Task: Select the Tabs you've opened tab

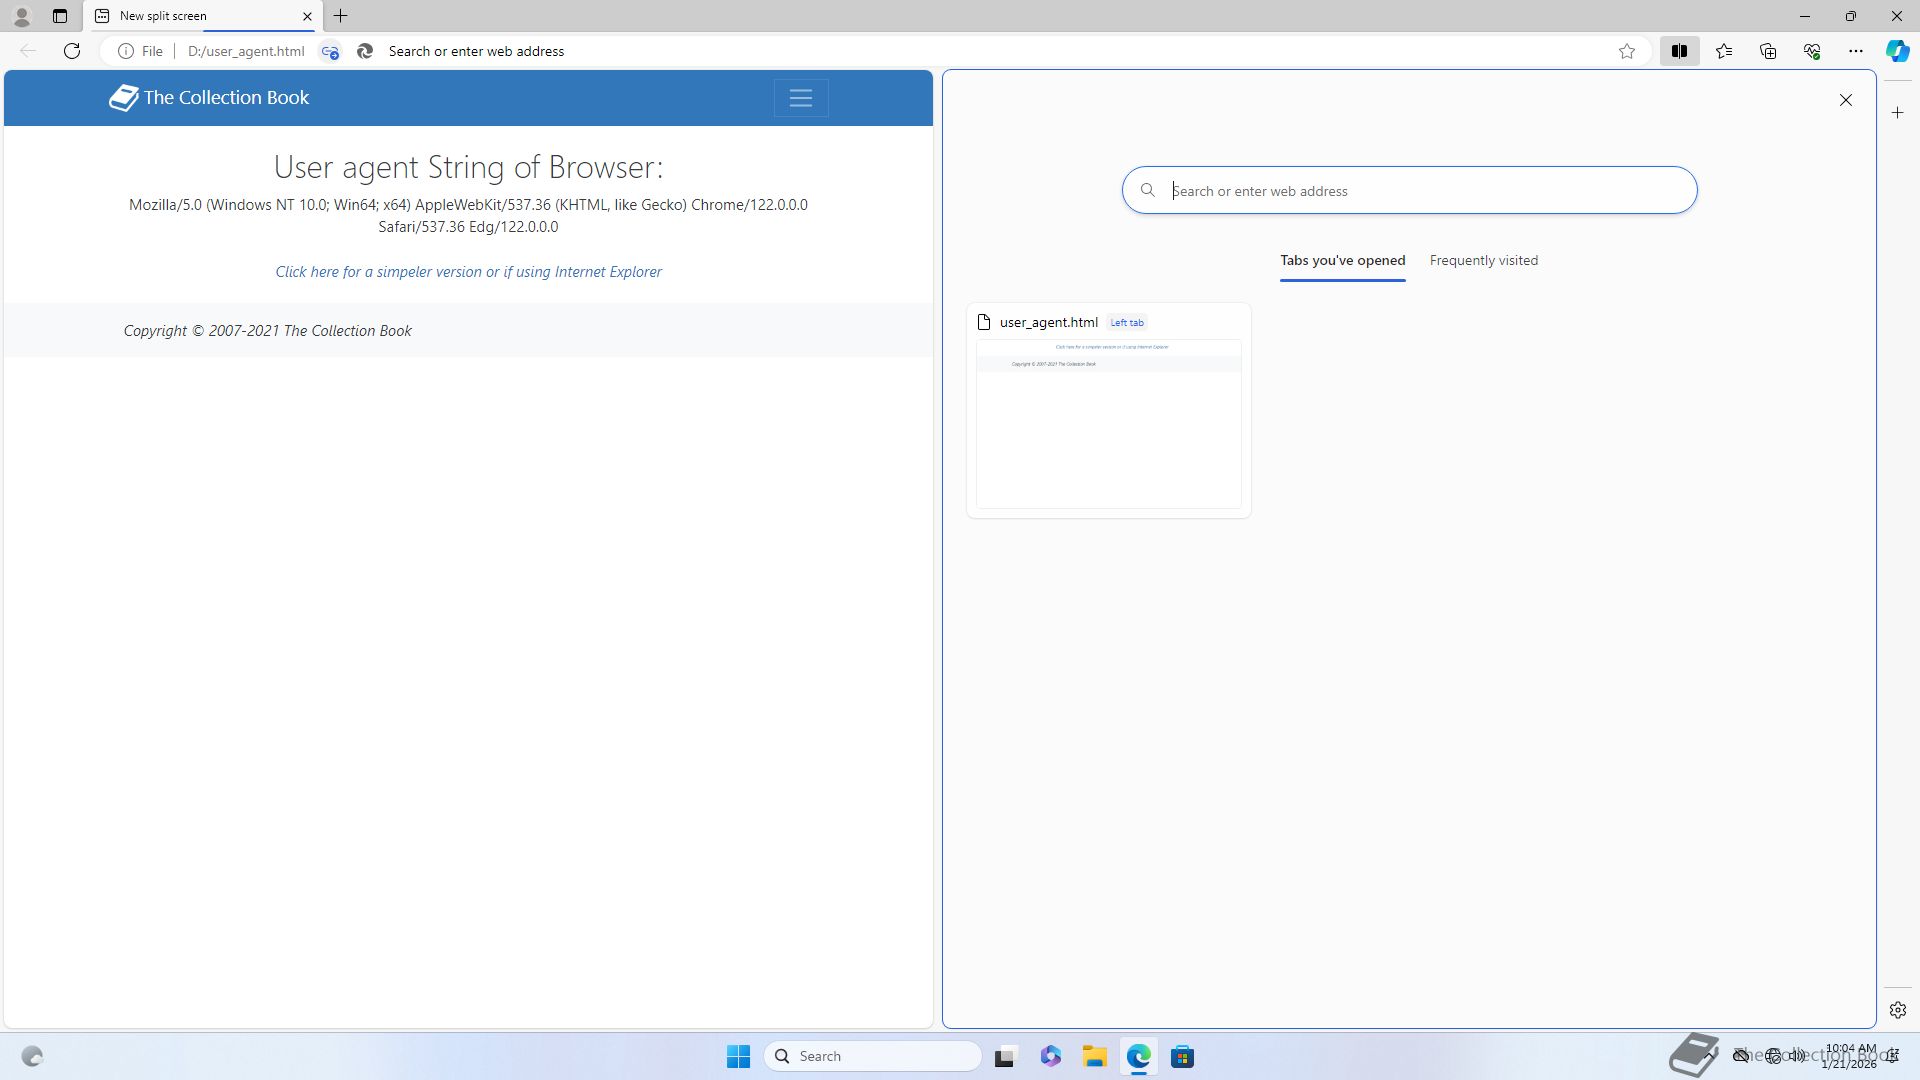Action: (x=1342, y=260)
